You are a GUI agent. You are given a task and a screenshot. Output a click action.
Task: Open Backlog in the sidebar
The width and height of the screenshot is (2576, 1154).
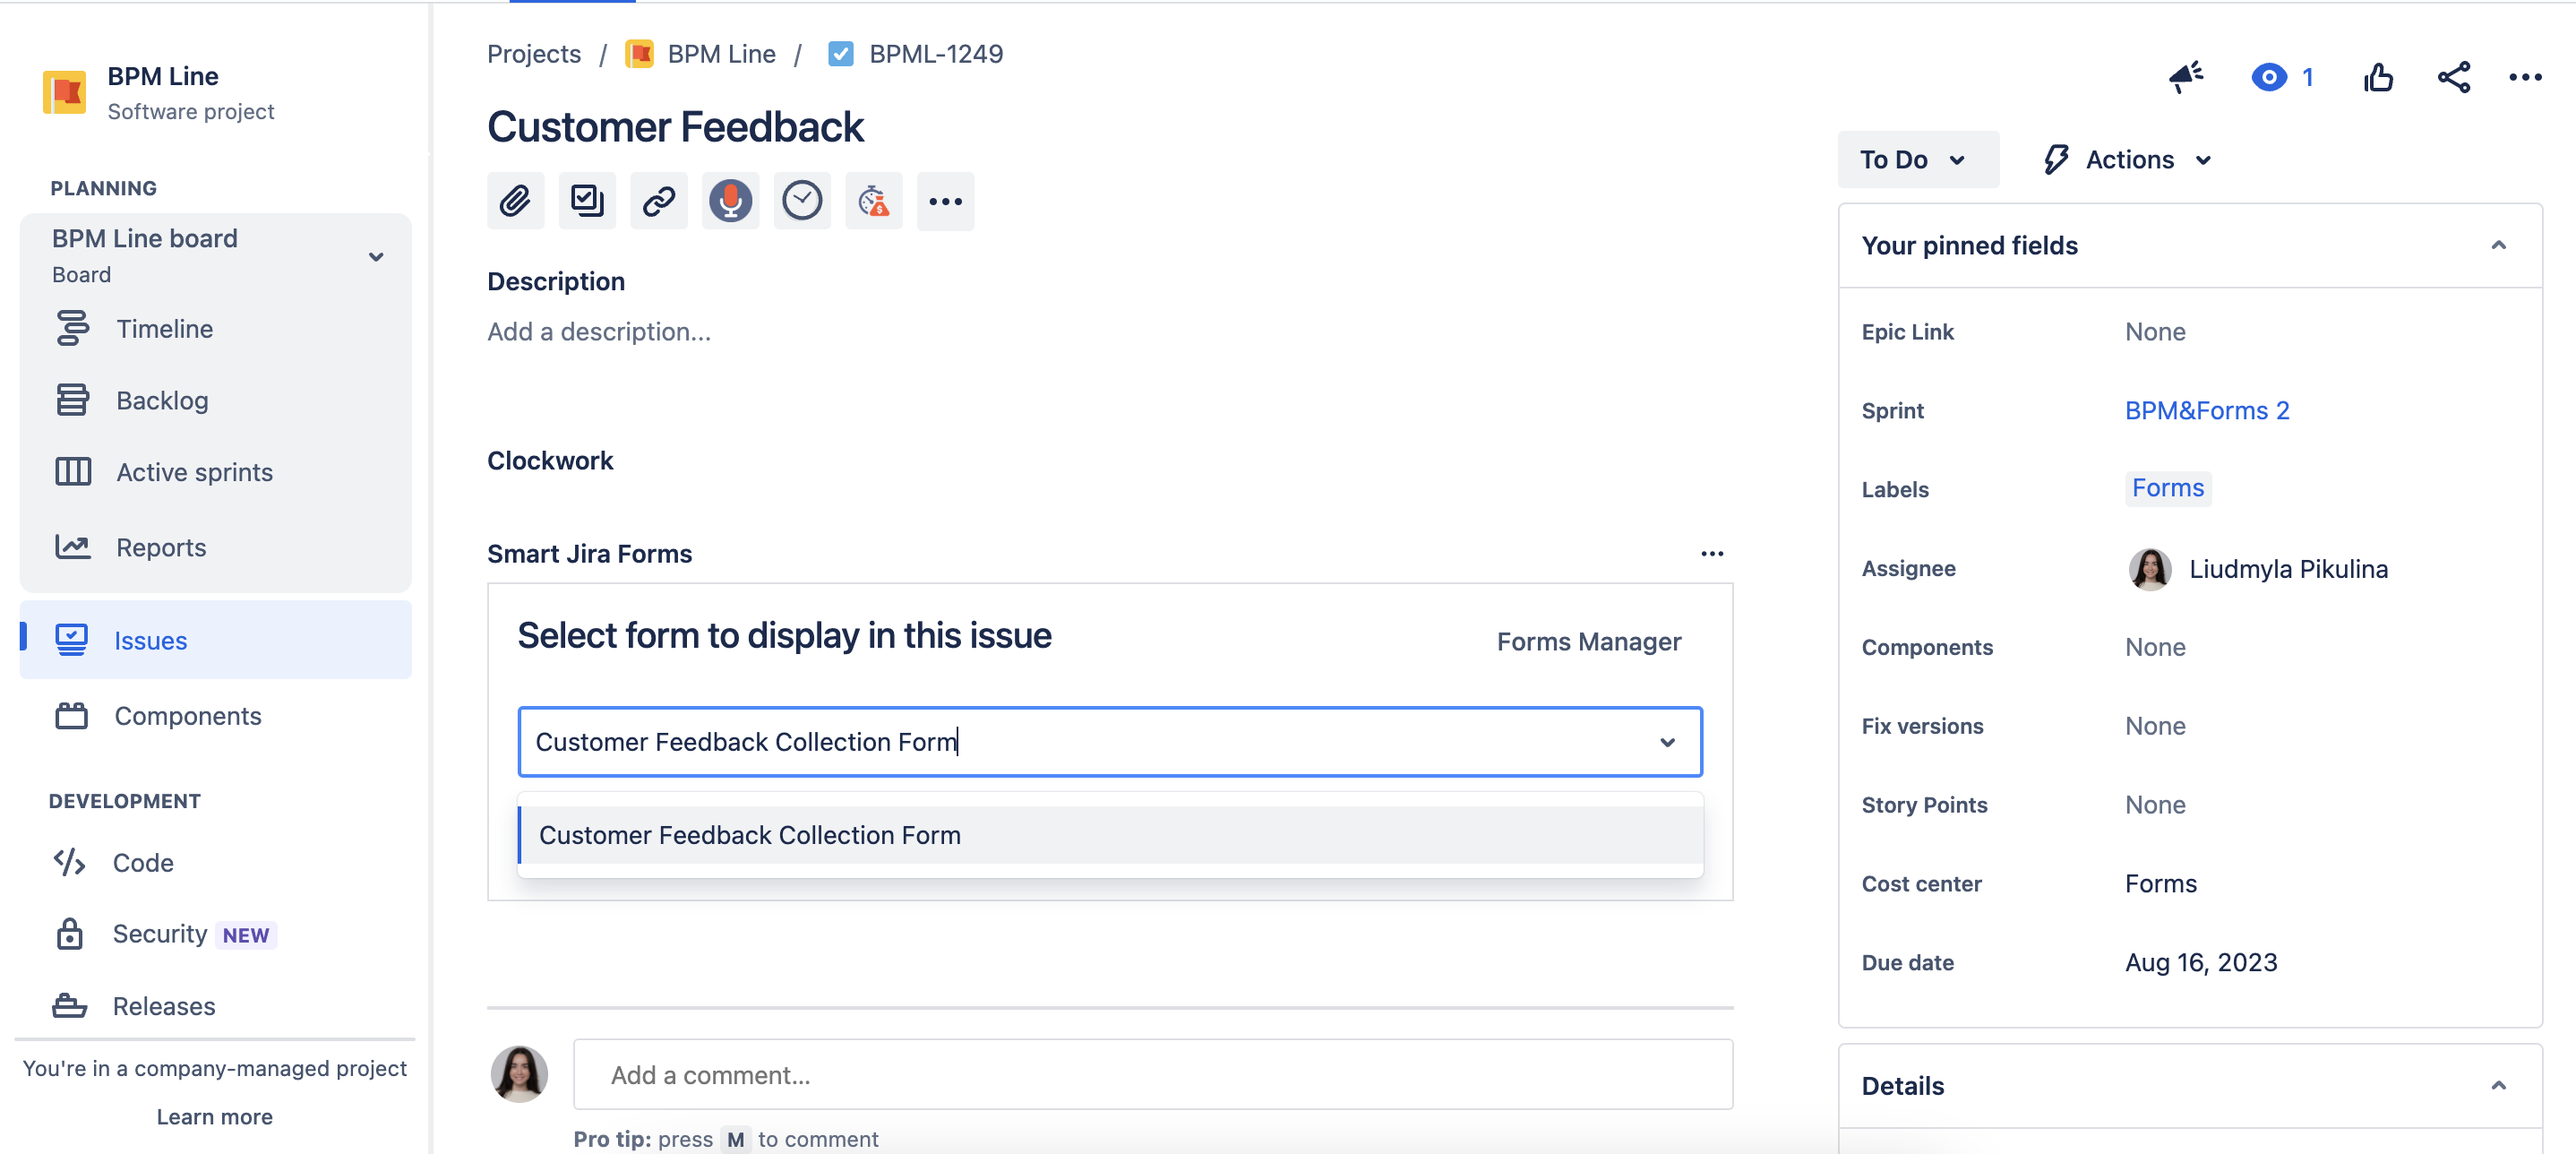click(162, 401)
